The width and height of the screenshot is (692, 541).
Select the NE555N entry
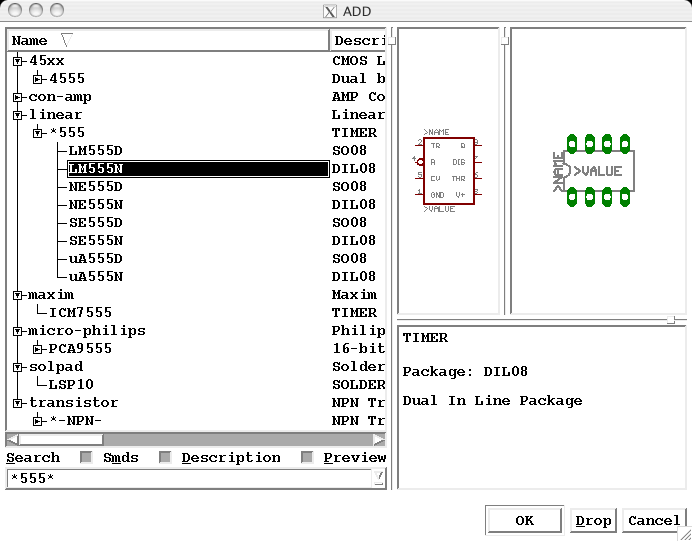pos(95,205)
